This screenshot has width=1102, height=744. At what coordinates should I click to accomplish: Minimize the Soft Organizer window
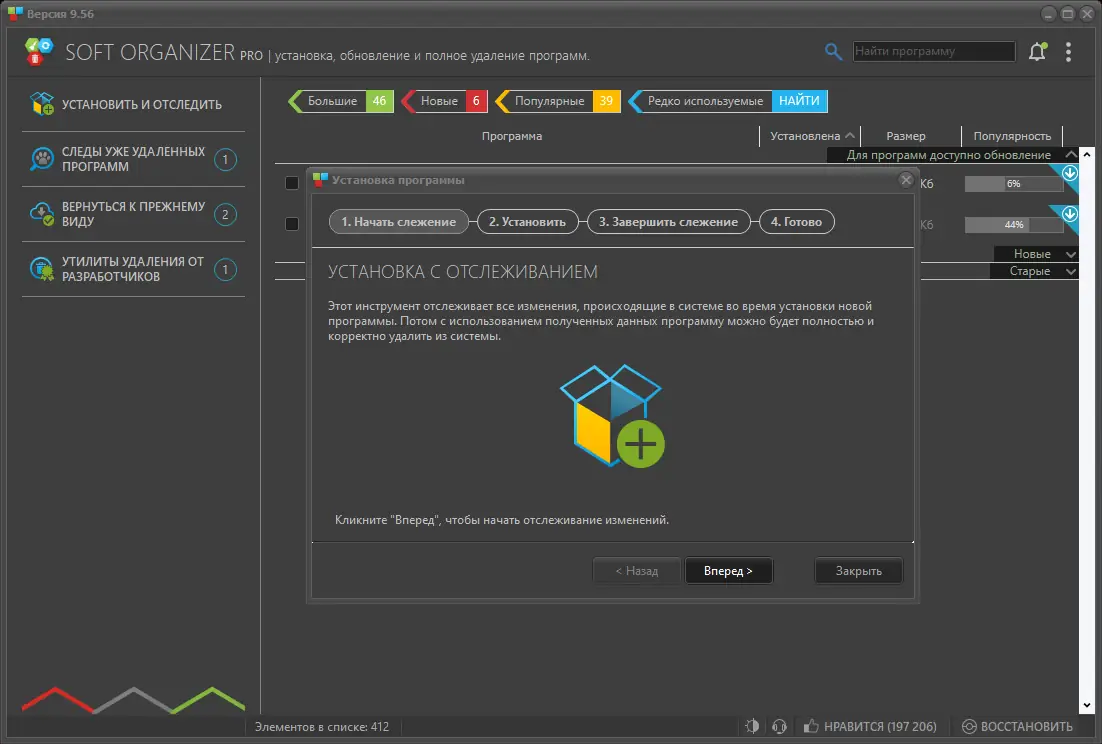[1049, 13]
